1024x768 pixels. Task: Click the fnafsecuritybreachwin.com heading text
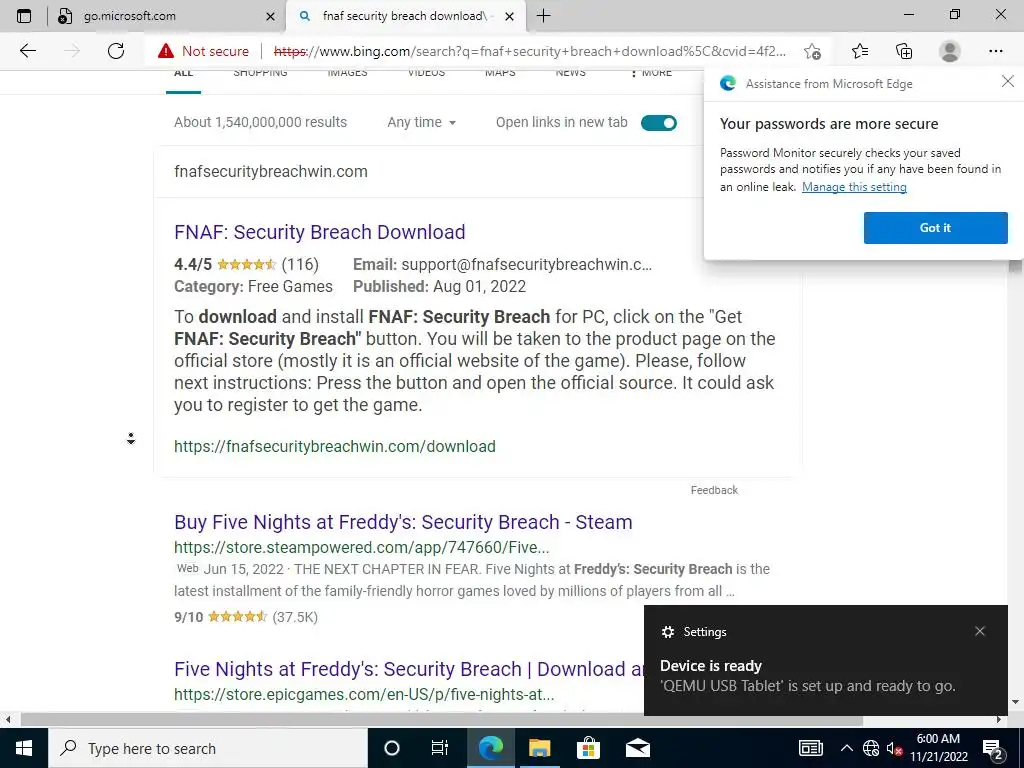click(270, 171)
